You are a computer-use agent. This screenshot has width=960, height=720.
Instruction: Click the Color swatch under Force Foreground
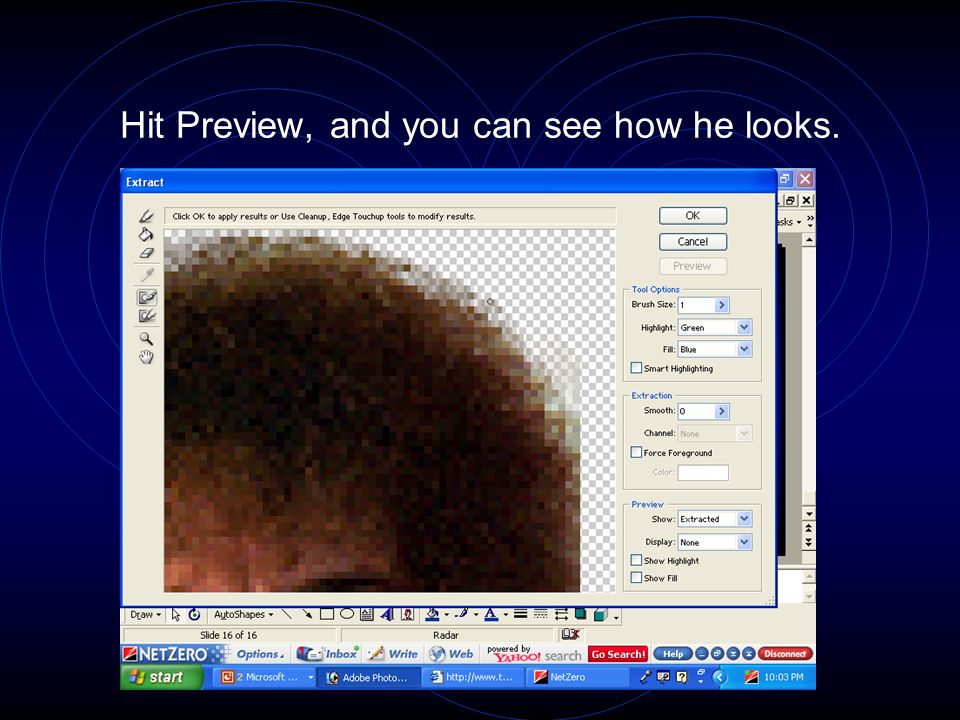point(703,473)
